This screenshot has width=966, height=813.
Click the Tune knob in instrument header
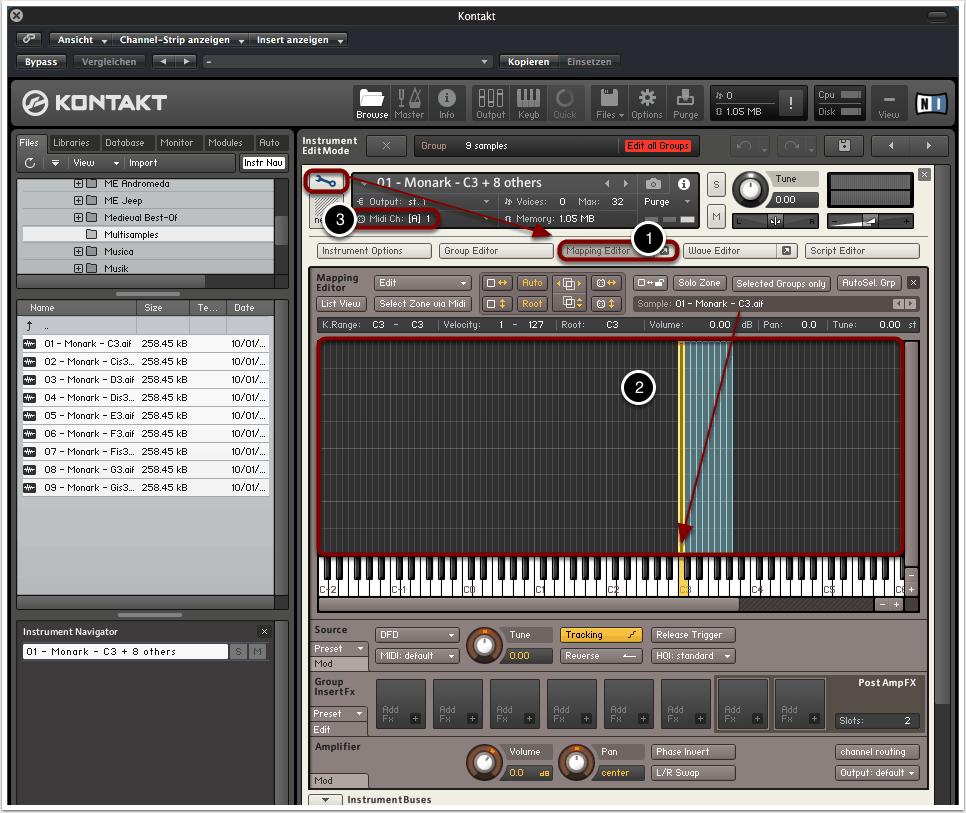coord(749,189)
